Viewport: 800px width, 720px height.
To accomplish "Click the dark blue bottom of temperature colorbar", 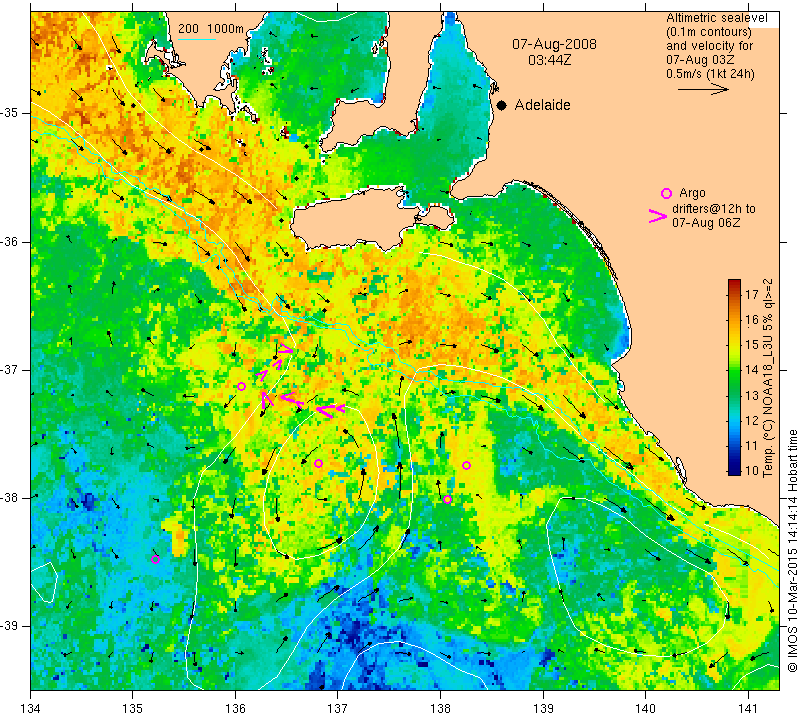I will point(734,470).
